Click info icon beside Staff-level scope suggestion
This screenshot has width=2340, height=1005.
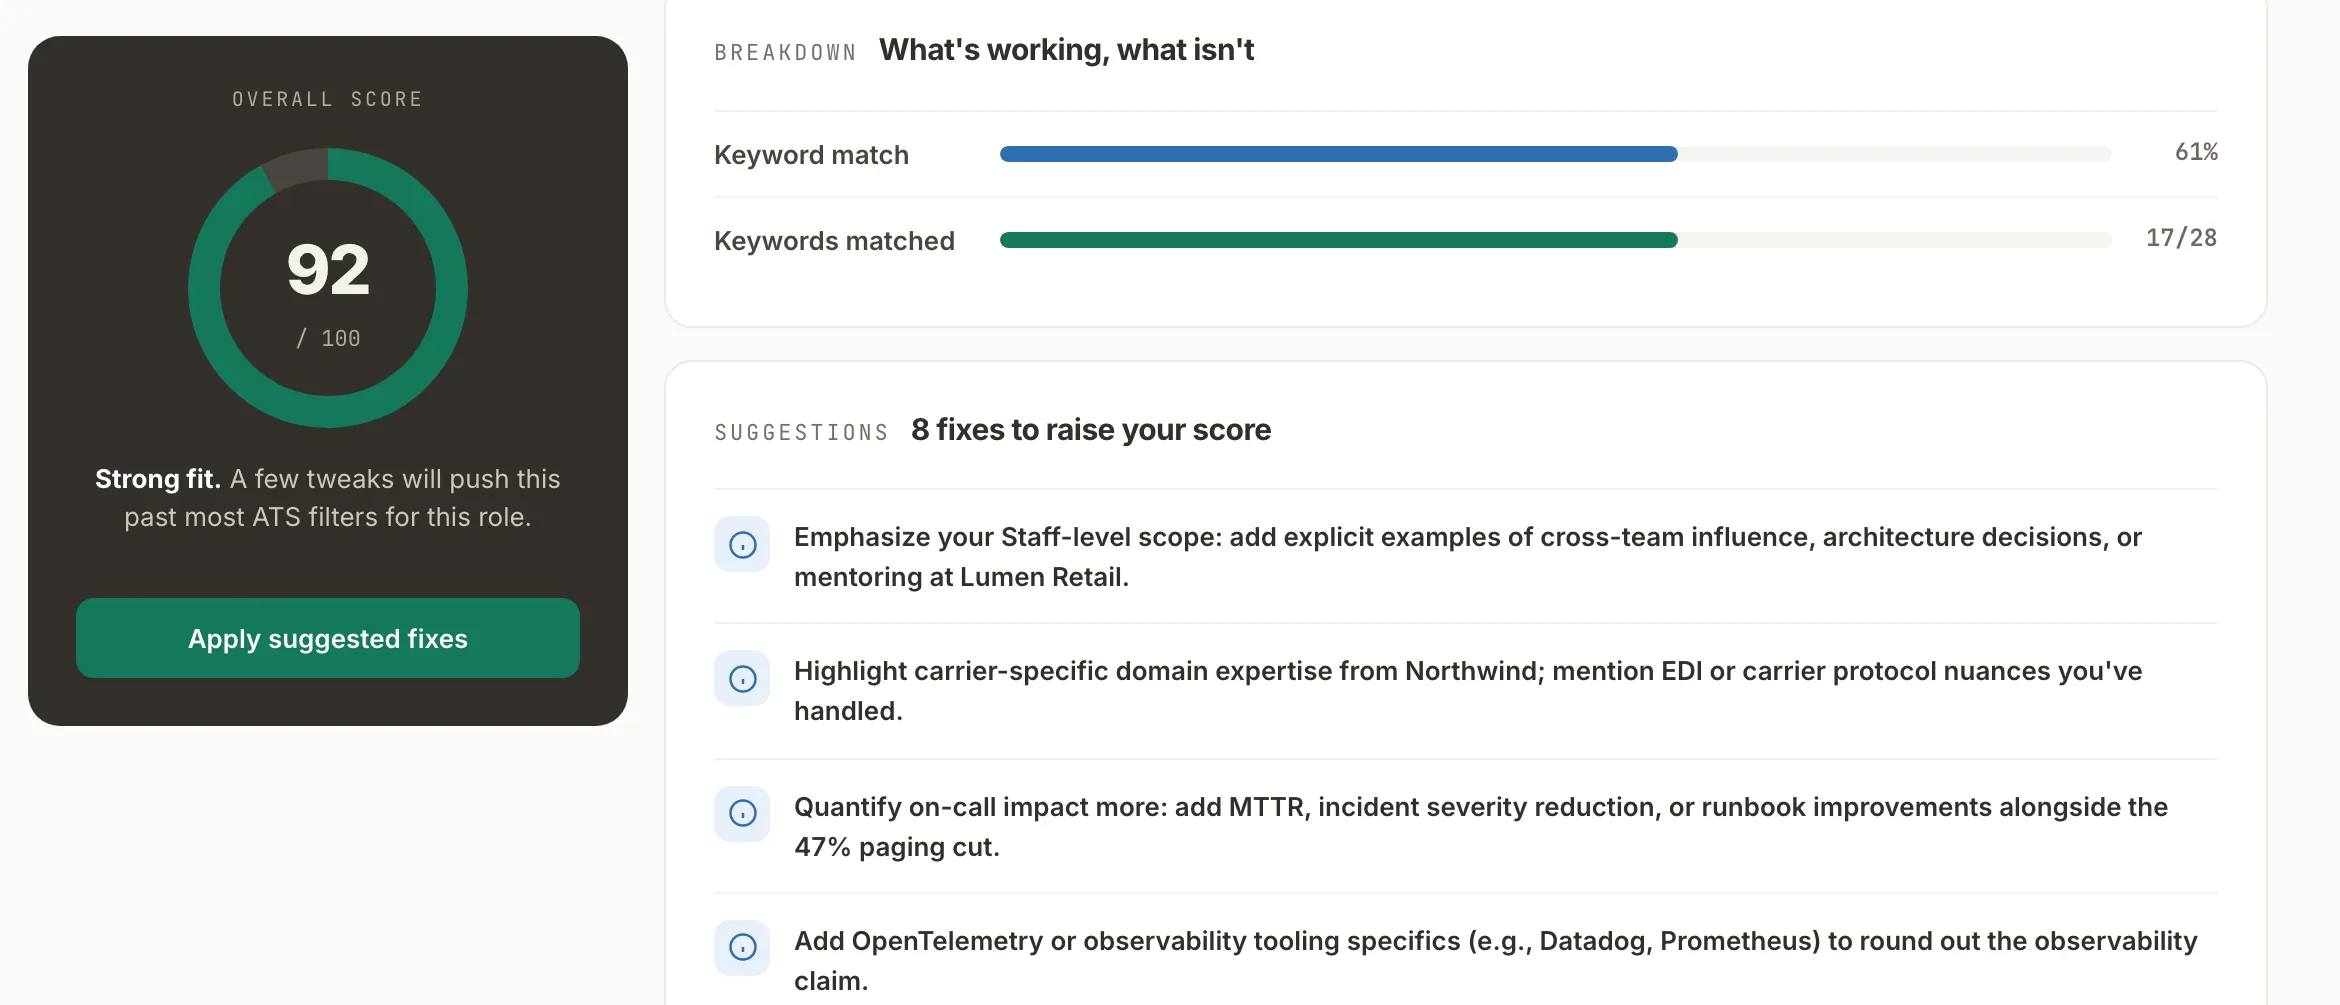pyautogui.click(x=742, y=544)
